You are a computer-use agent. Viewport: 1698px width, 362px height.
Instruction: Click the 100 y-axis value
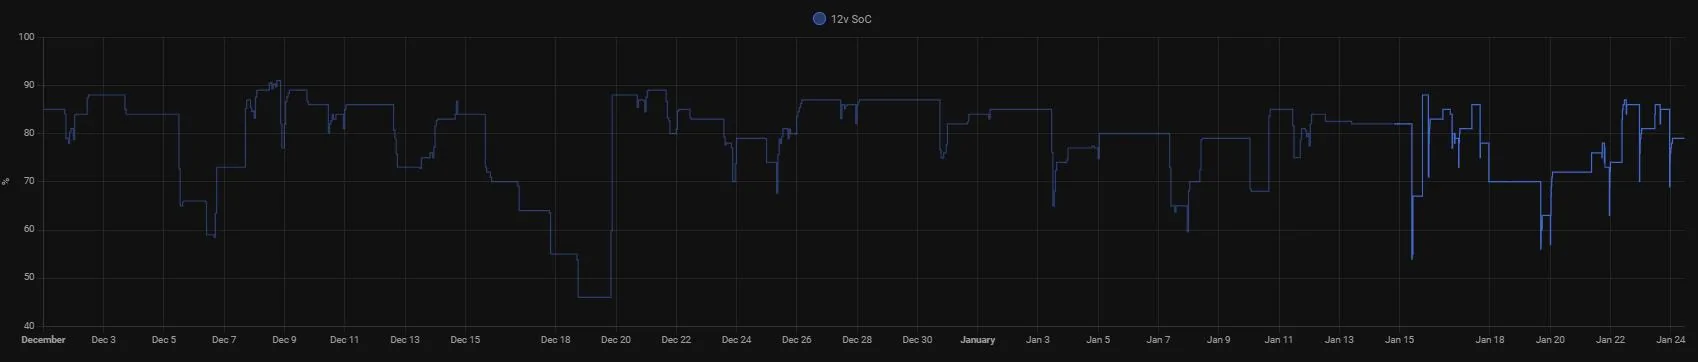point(27,37)
